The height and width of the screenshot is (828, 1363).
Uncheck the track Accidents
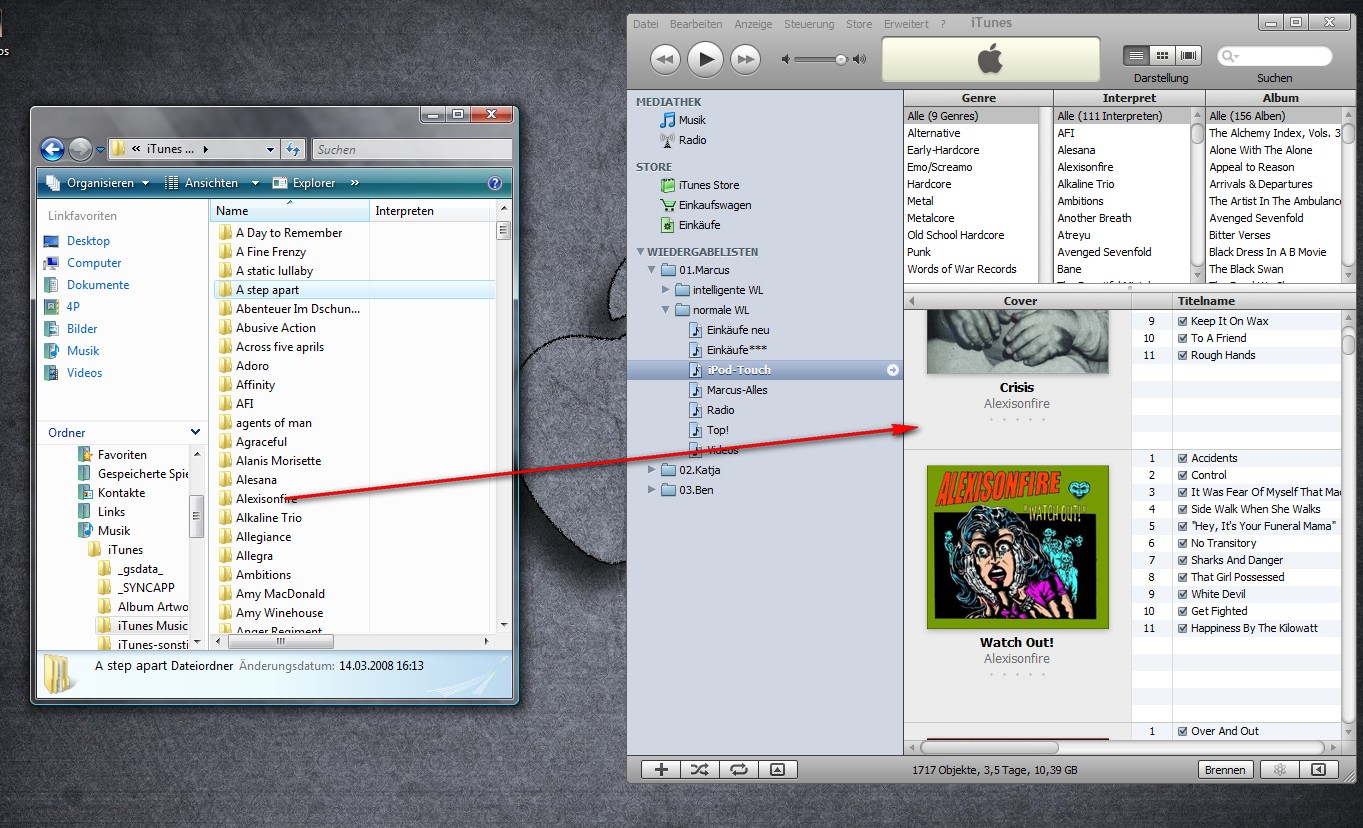click(1183, 458)
